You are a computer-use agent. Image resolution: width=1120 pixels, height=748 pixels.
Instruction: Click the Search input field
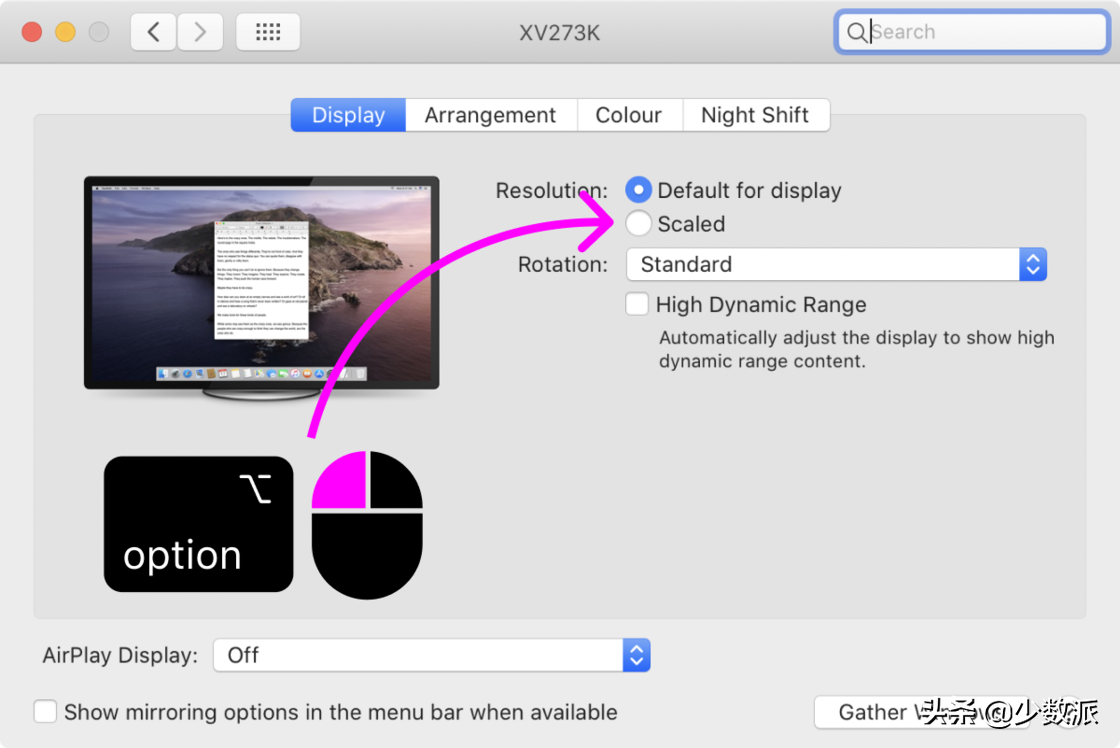click(x=972, y=32)
